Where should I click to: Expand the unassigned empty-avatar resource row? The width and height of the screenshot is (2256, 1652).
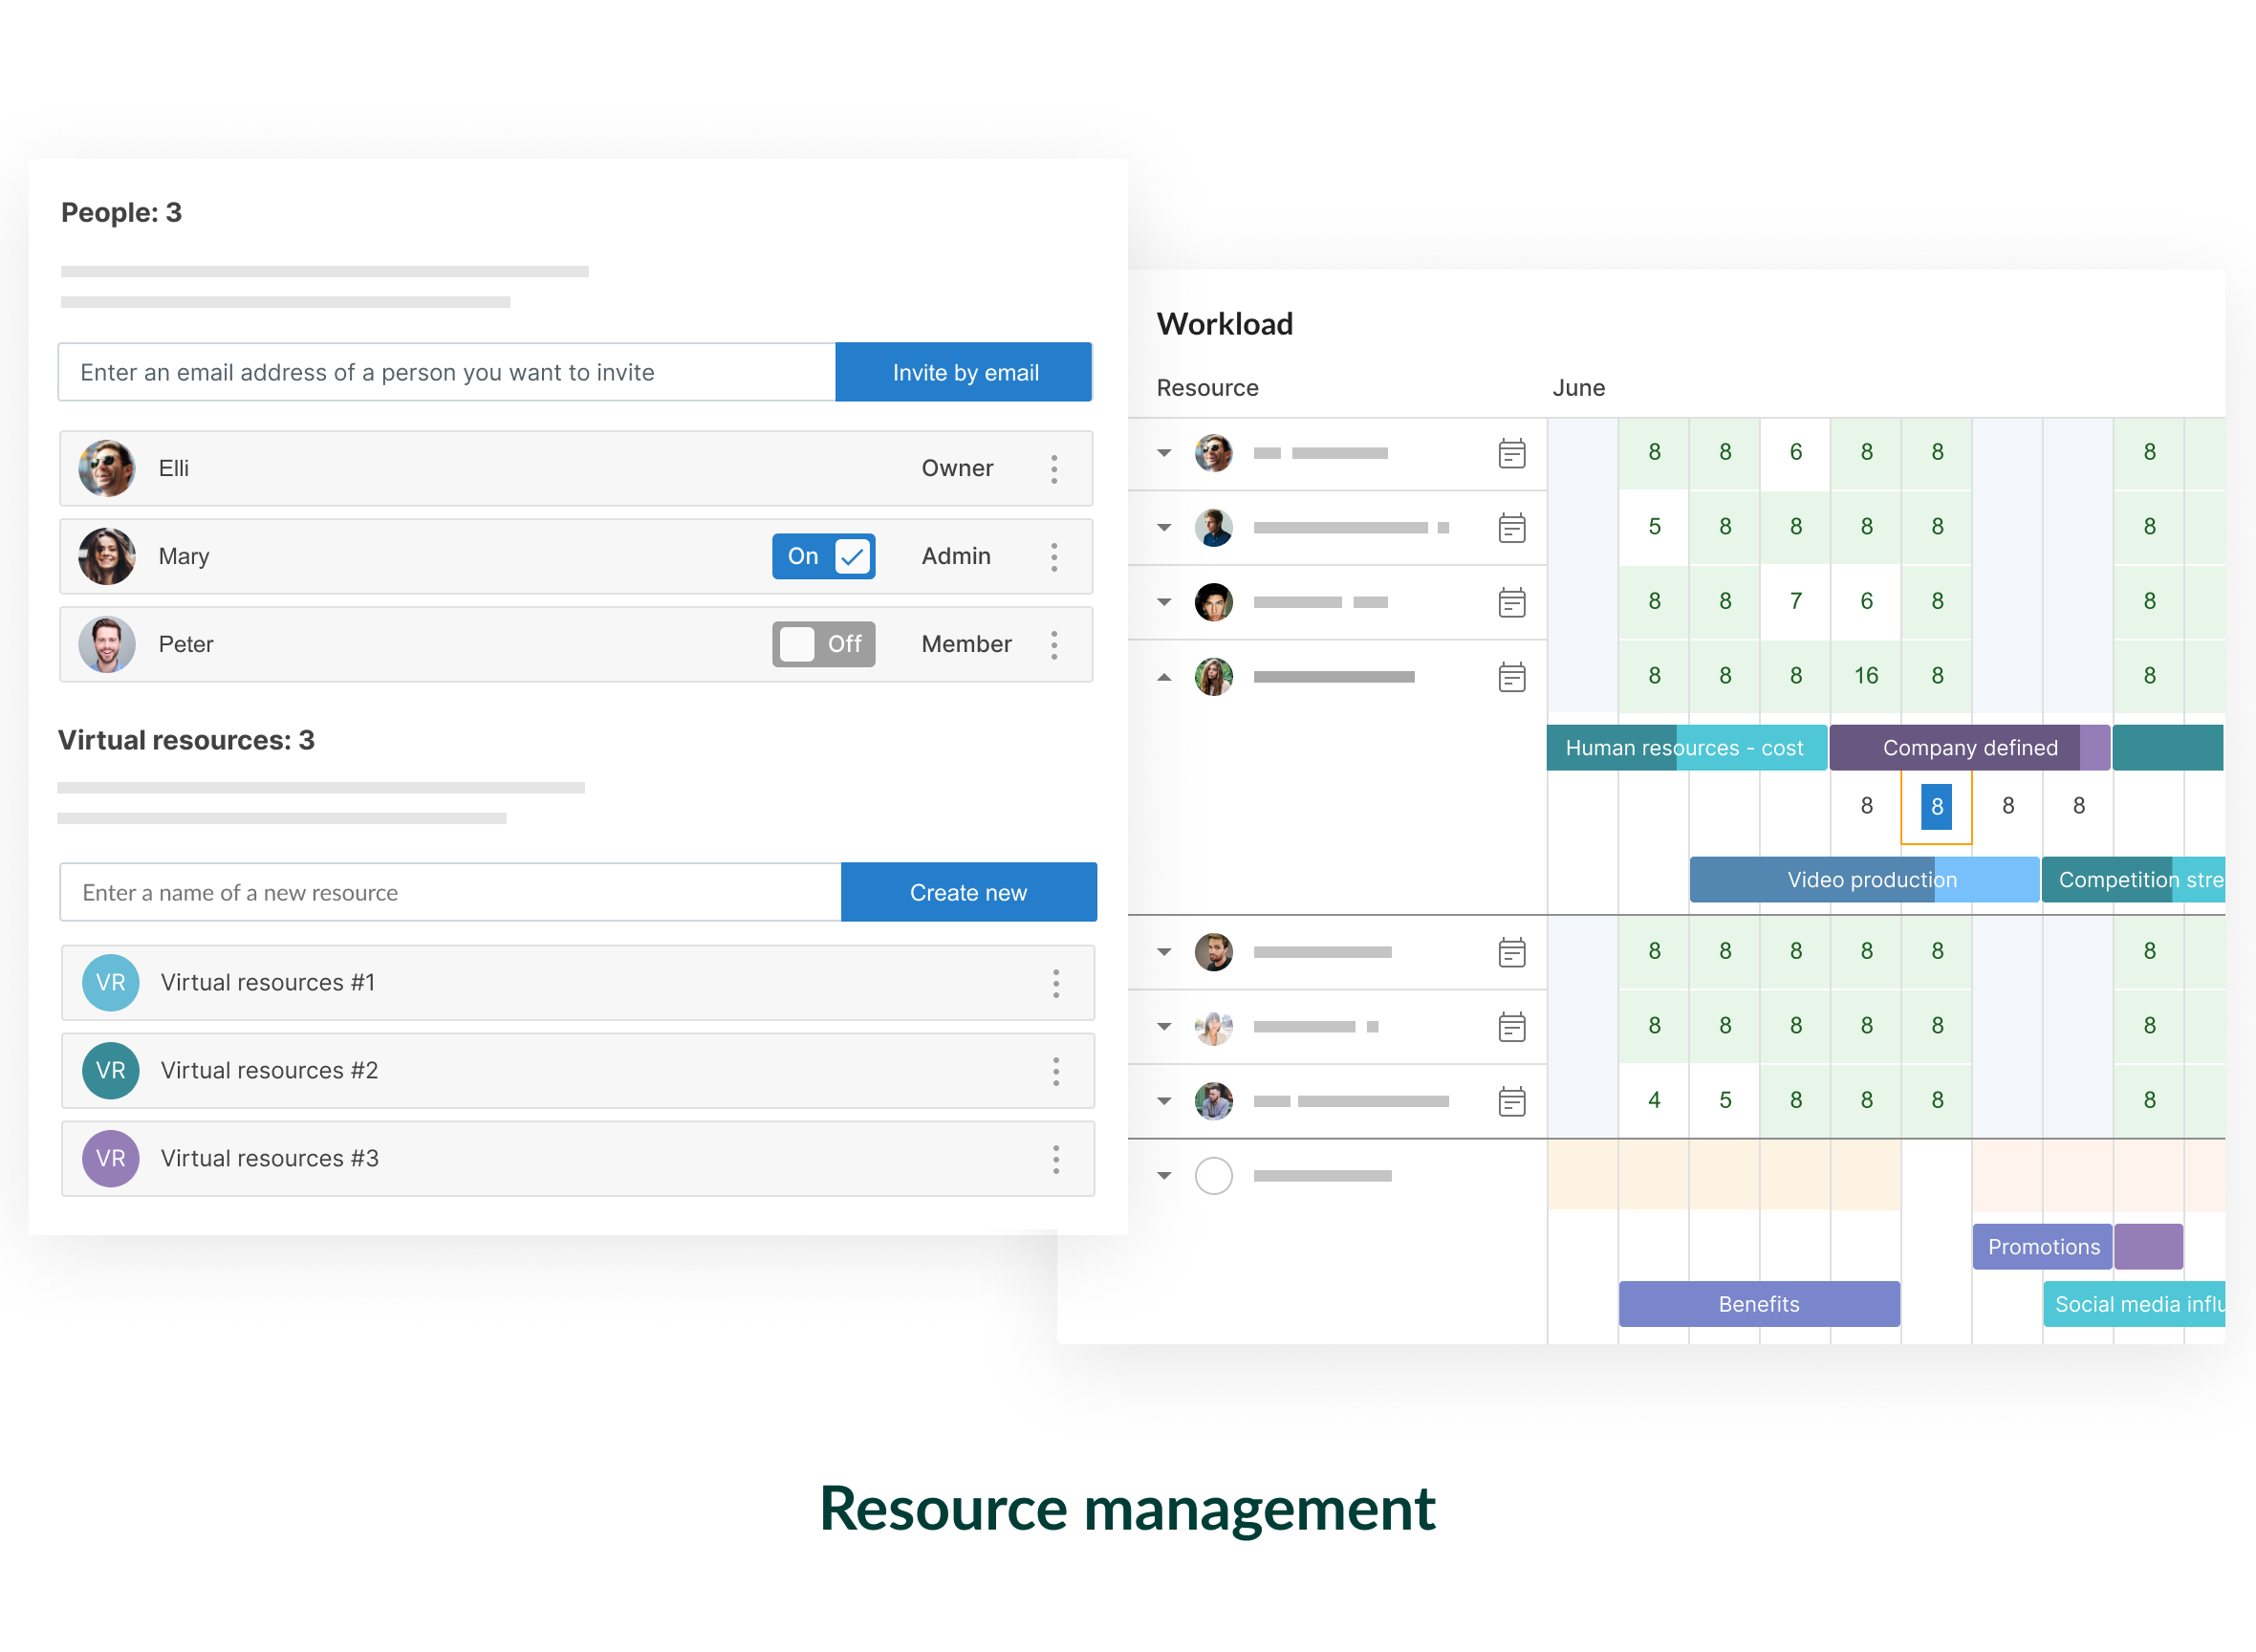pos(1164,1175)
